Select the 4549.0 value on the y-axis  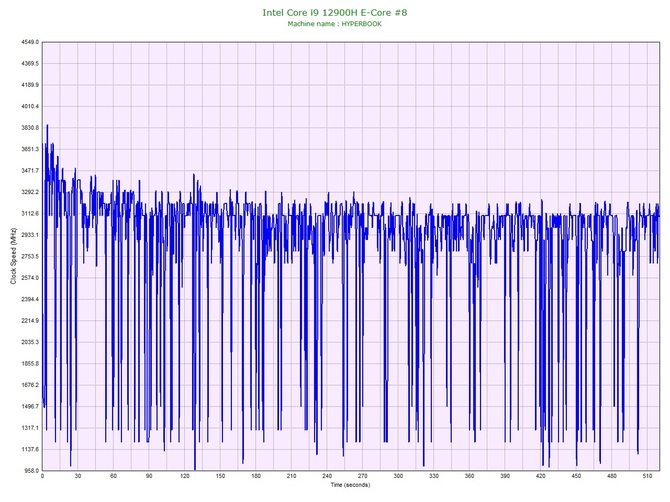(x=25, y=42)
